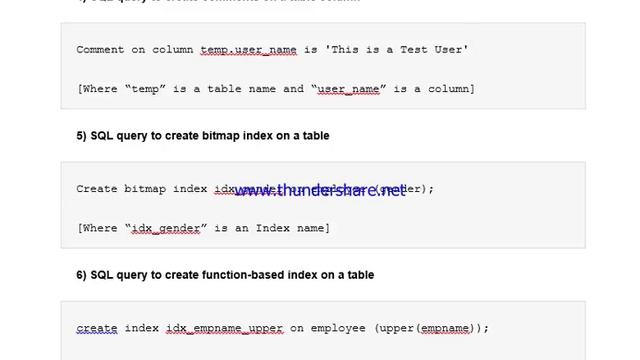Image resolution: width=640 pixels, height=360 pixels.
Task: Click the line starting "Create bitmap index"
Action: [x=255, y=189]
